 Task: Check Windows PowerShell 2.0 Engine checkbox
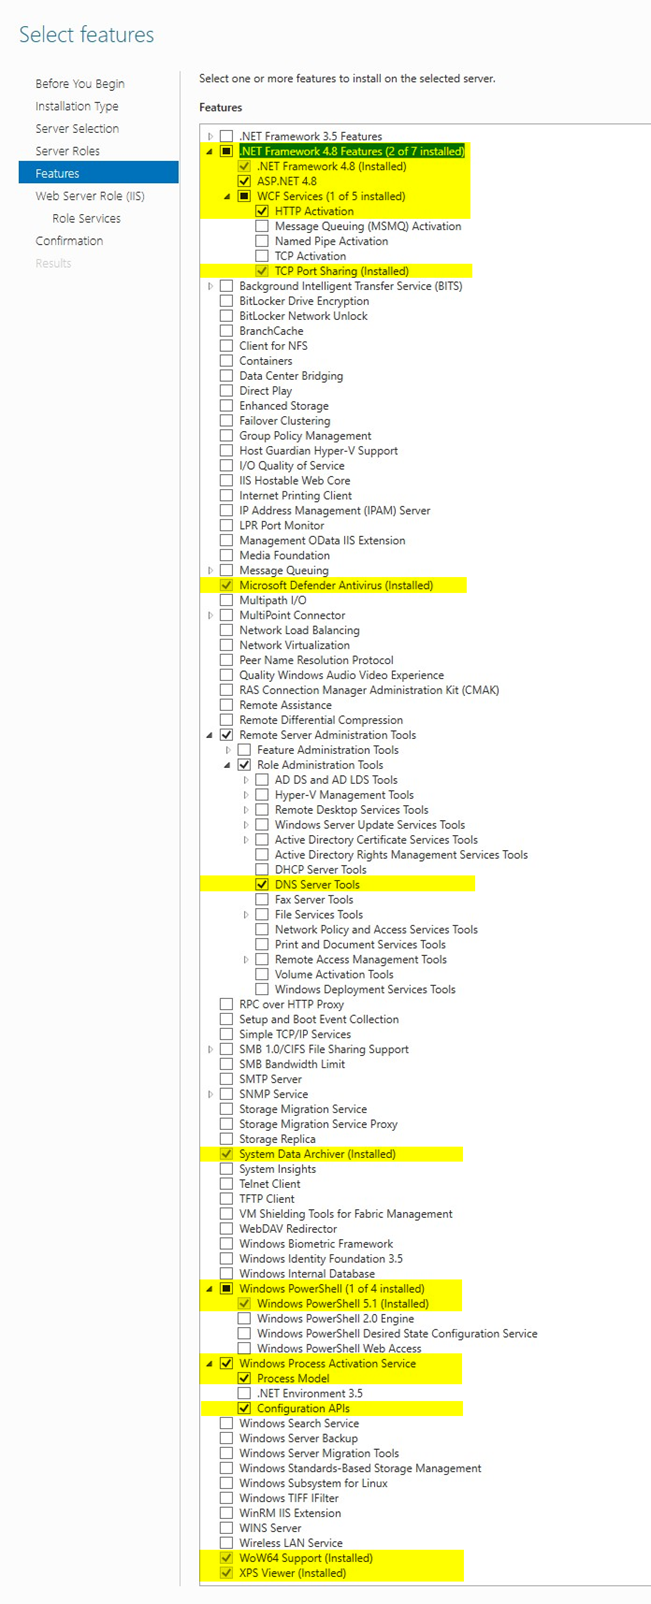click(244, 1319)
